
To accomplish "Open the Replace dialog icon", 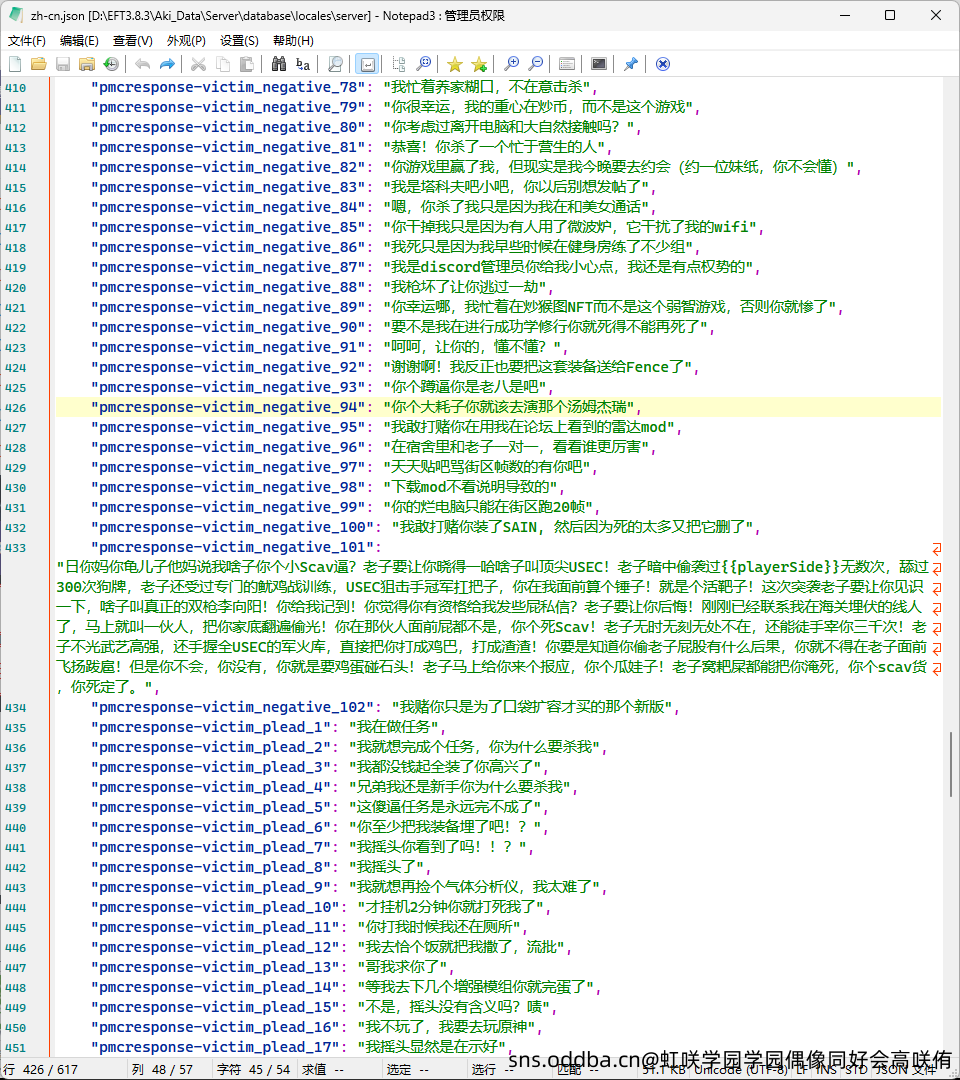I will click(301, 64).
